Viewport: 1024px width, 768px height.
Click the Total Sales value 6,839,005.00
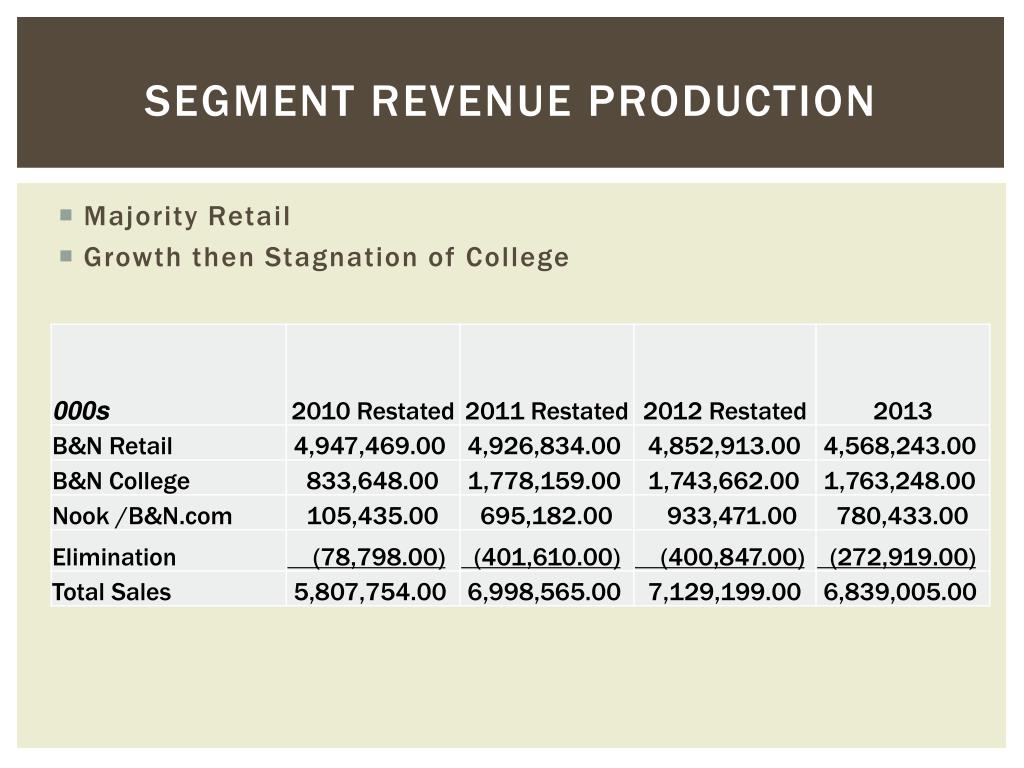pyautogui.click(x=900, y=592)
